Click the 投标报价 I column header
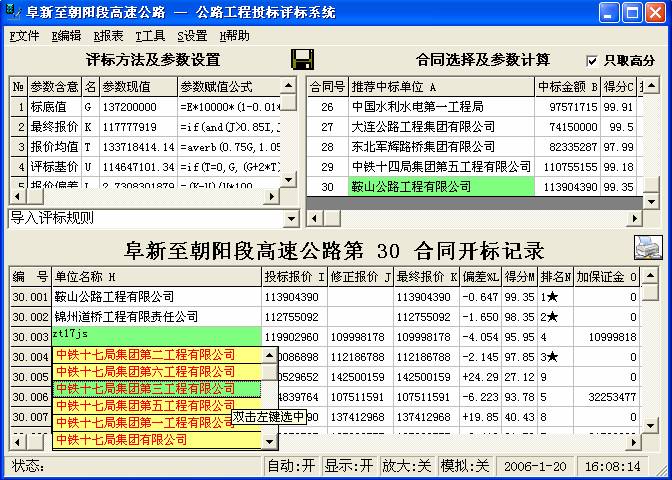 (x=294, y=277)
